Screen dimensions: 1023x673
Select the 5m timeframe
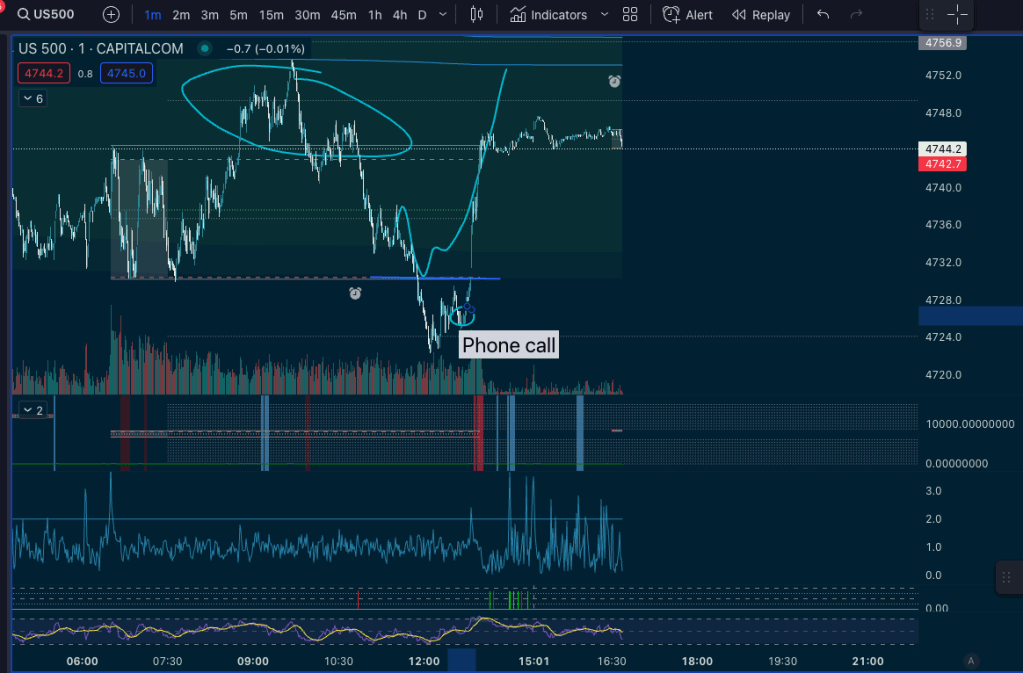click(x=238, y=15)
